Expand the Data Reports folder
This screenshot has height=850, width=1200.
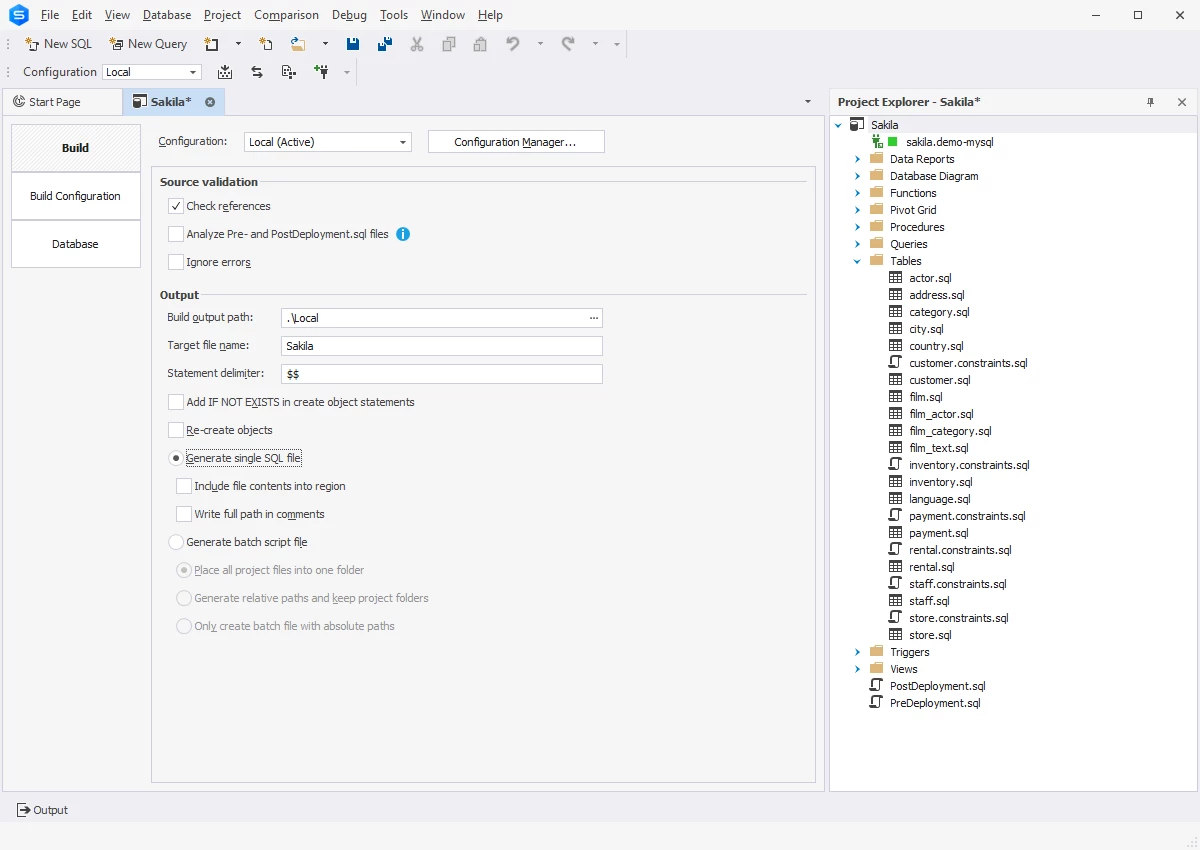pos(857,159)
